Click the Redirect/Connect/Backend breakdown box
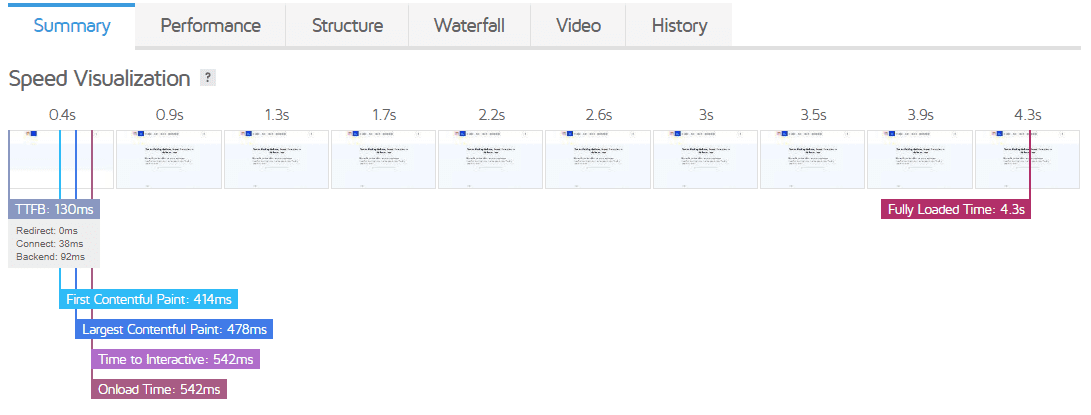The width and height of the screenshot is (1091, 415). pyautogui.click(x=54, y=244)
